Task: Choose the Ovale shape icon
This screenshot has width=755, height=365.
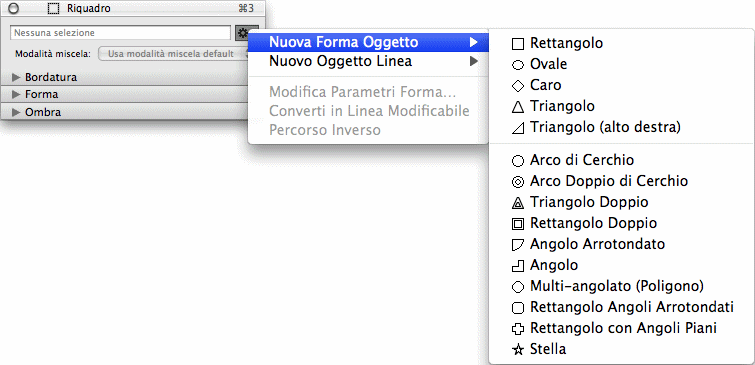Action: (517, 65)
